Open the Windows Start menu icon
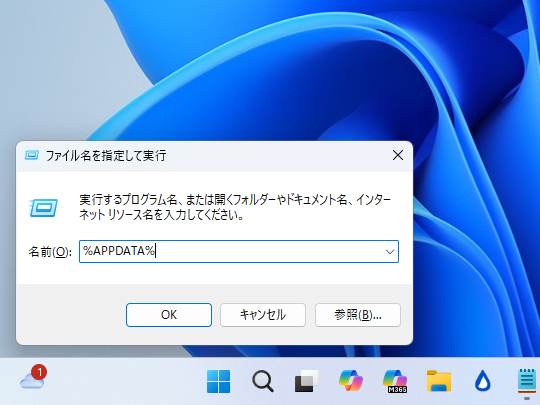The width and height of the screenshot is (540, 405). point(218,381)
